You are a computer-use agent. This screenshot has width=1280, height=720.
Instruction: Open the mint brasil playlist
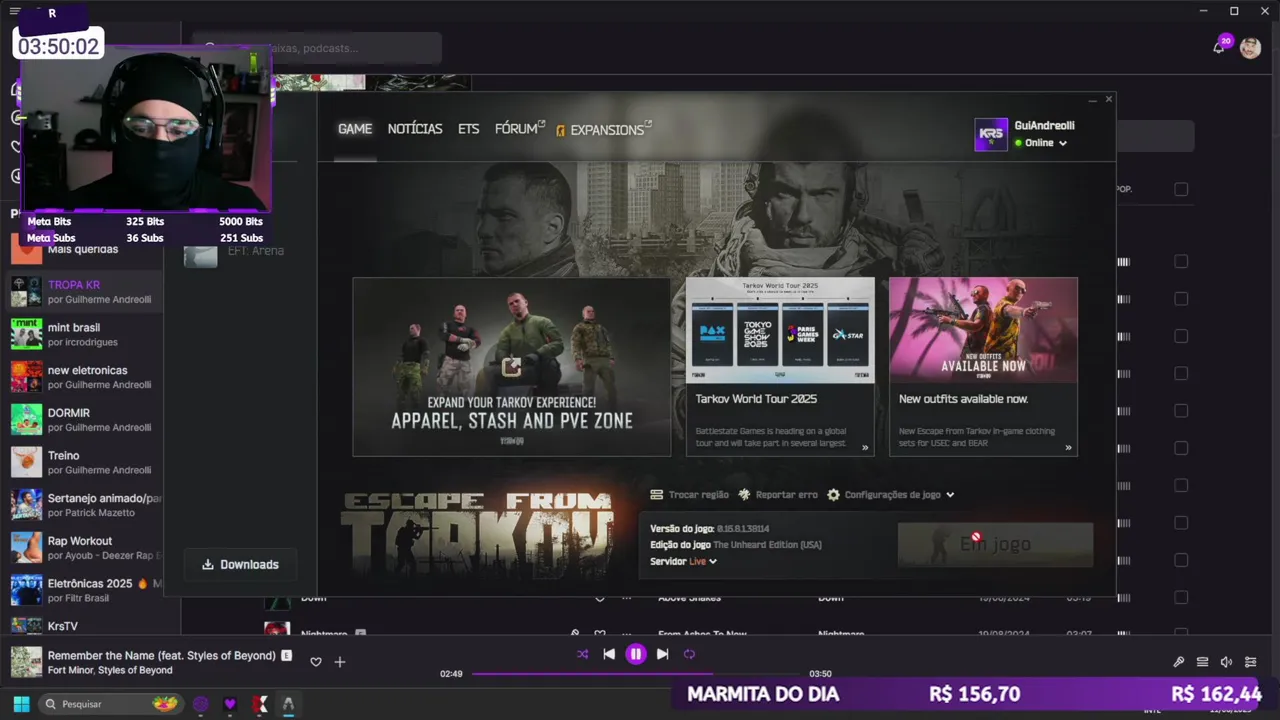click(x=86, y=334)
